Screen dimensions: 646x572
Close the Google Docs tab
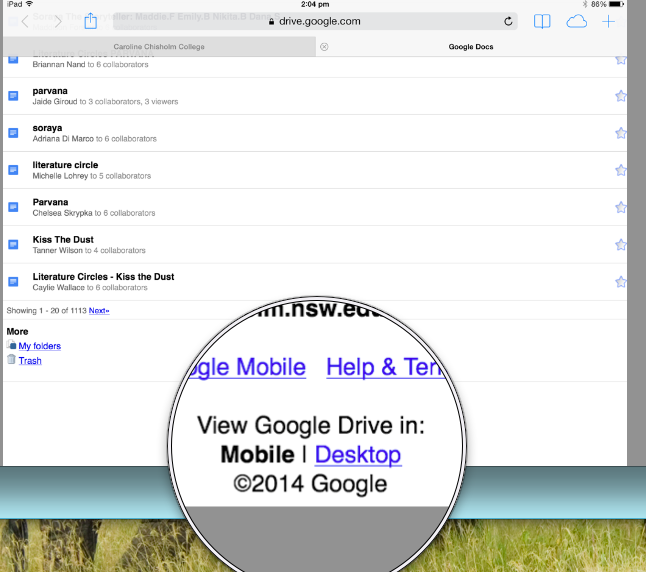(324, 47)
